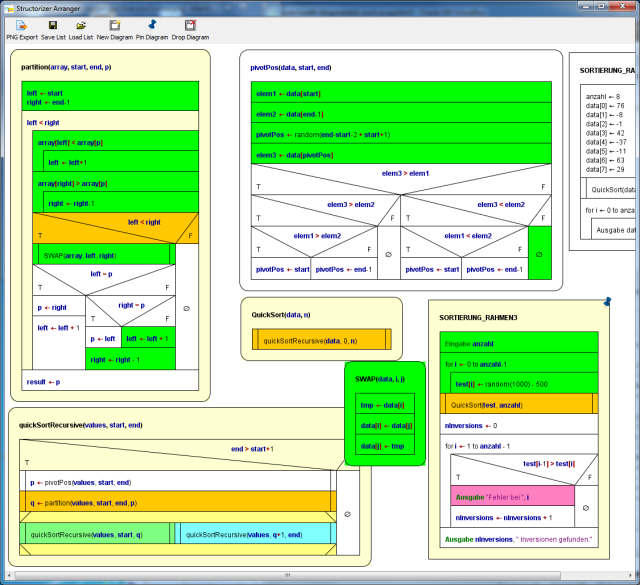Click the 'elem3 > elem1' condition

pos(401,179)
